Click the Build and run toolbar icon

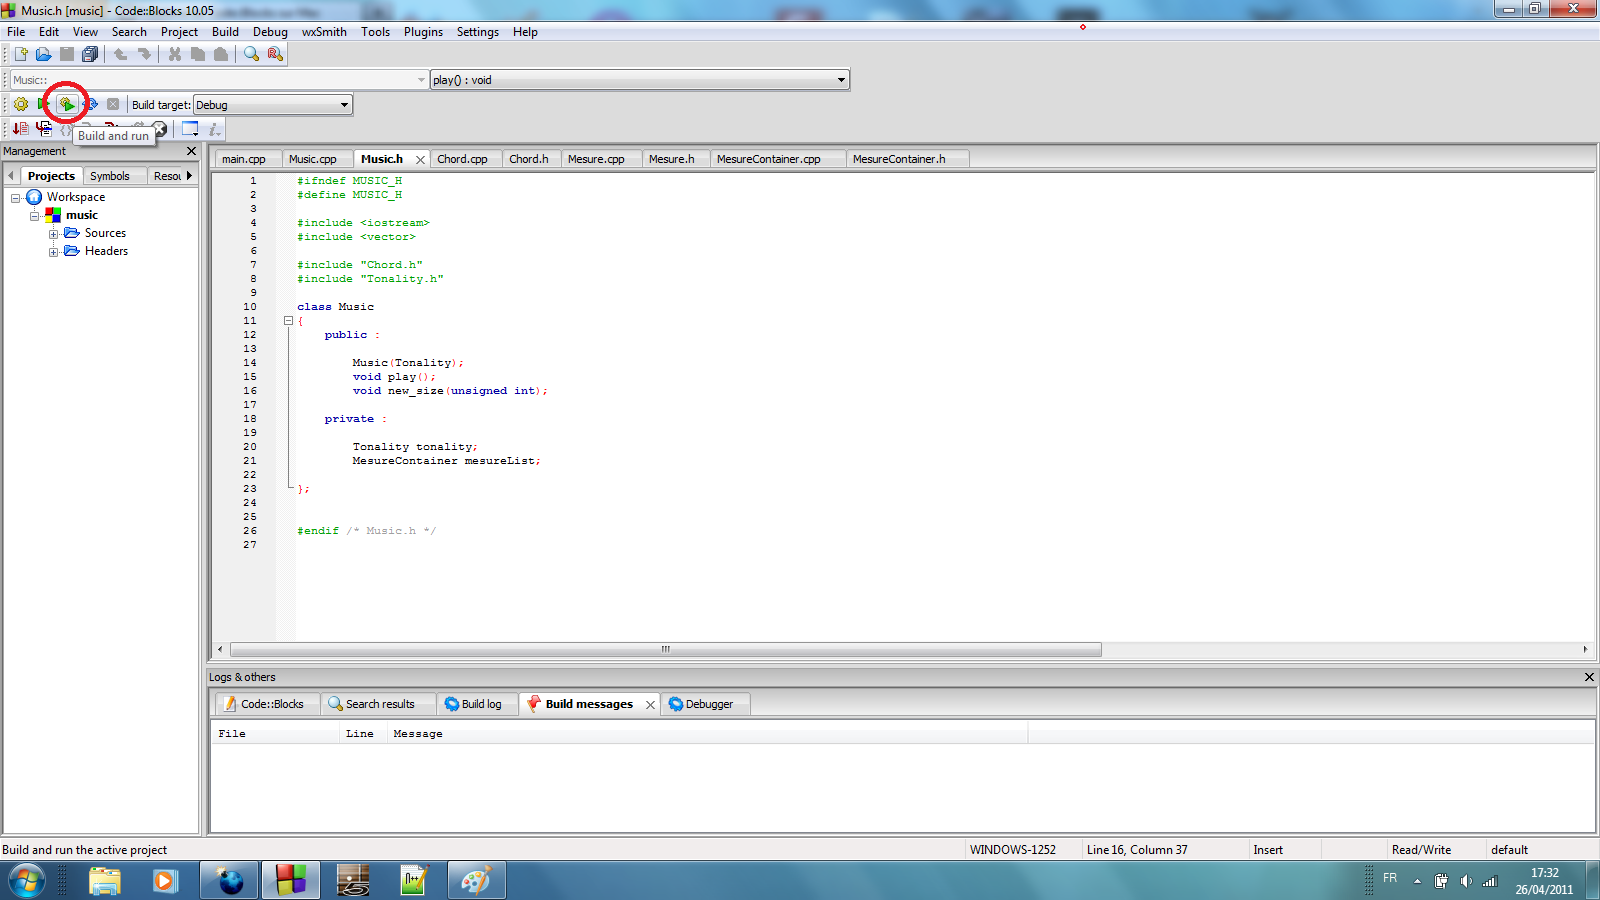click(x=66, y=104)
